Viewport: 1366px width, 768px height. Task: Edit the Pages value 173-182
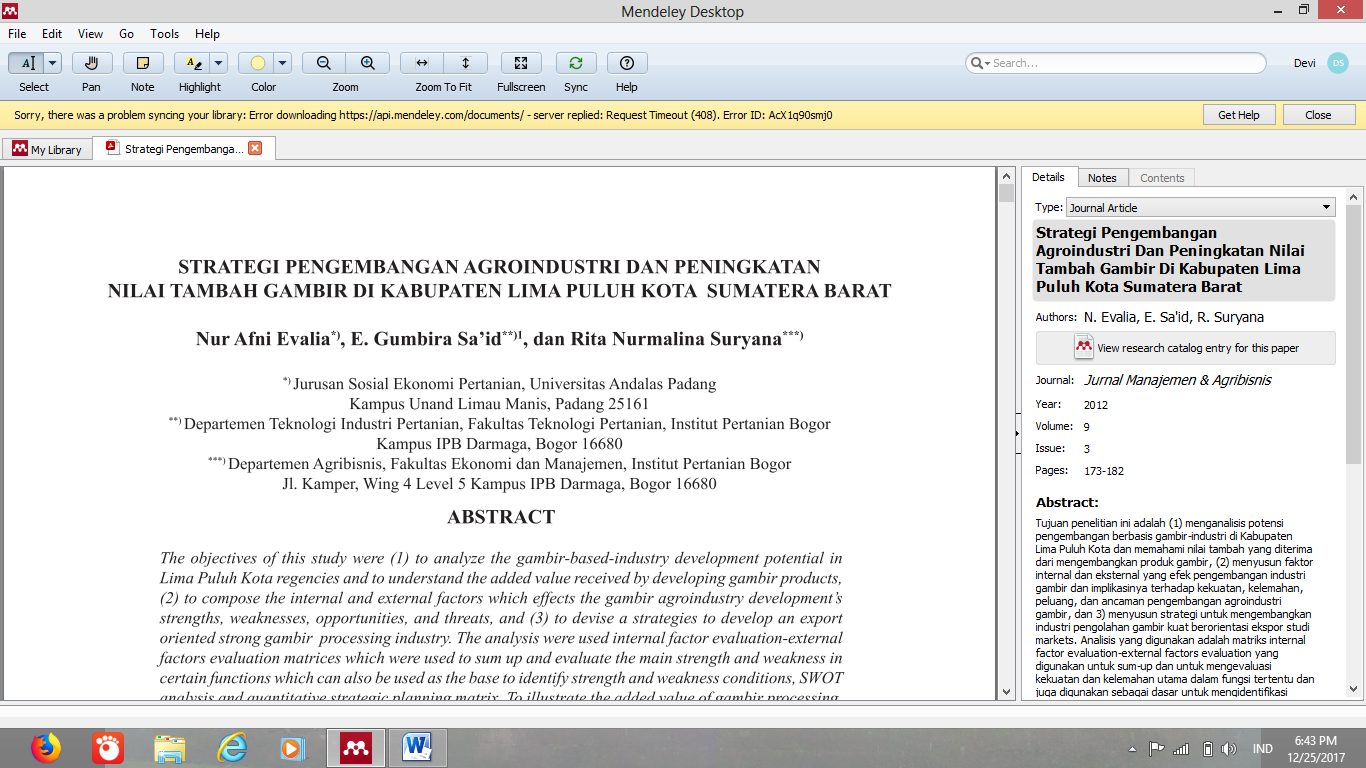pos(1104,471)
